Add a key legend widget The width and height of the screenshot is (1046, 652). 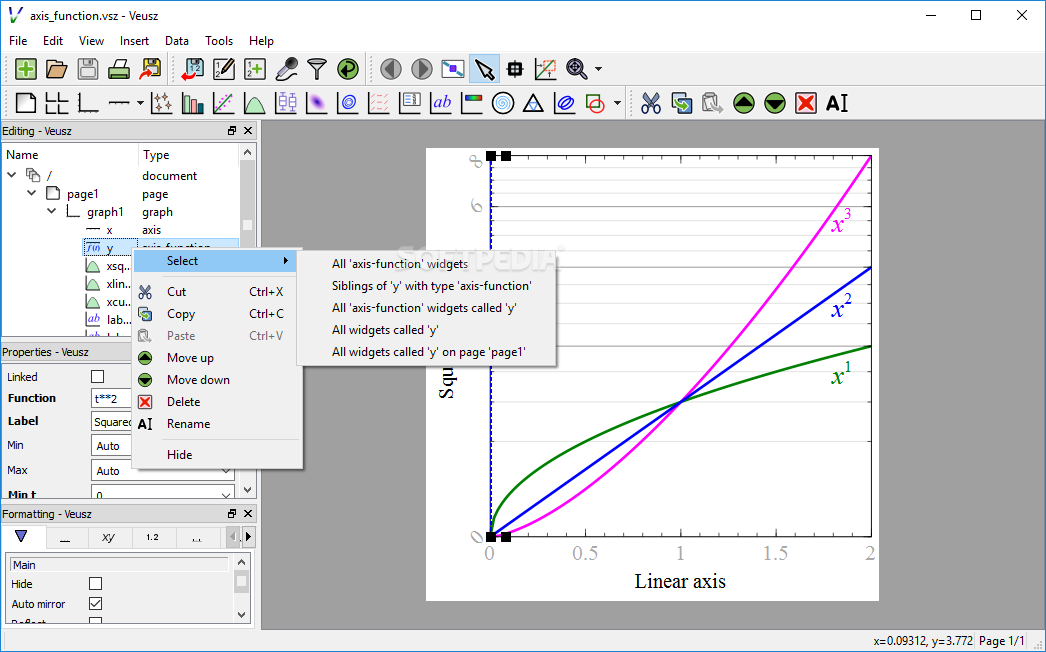pyautogui.click(x=410, y=103)
